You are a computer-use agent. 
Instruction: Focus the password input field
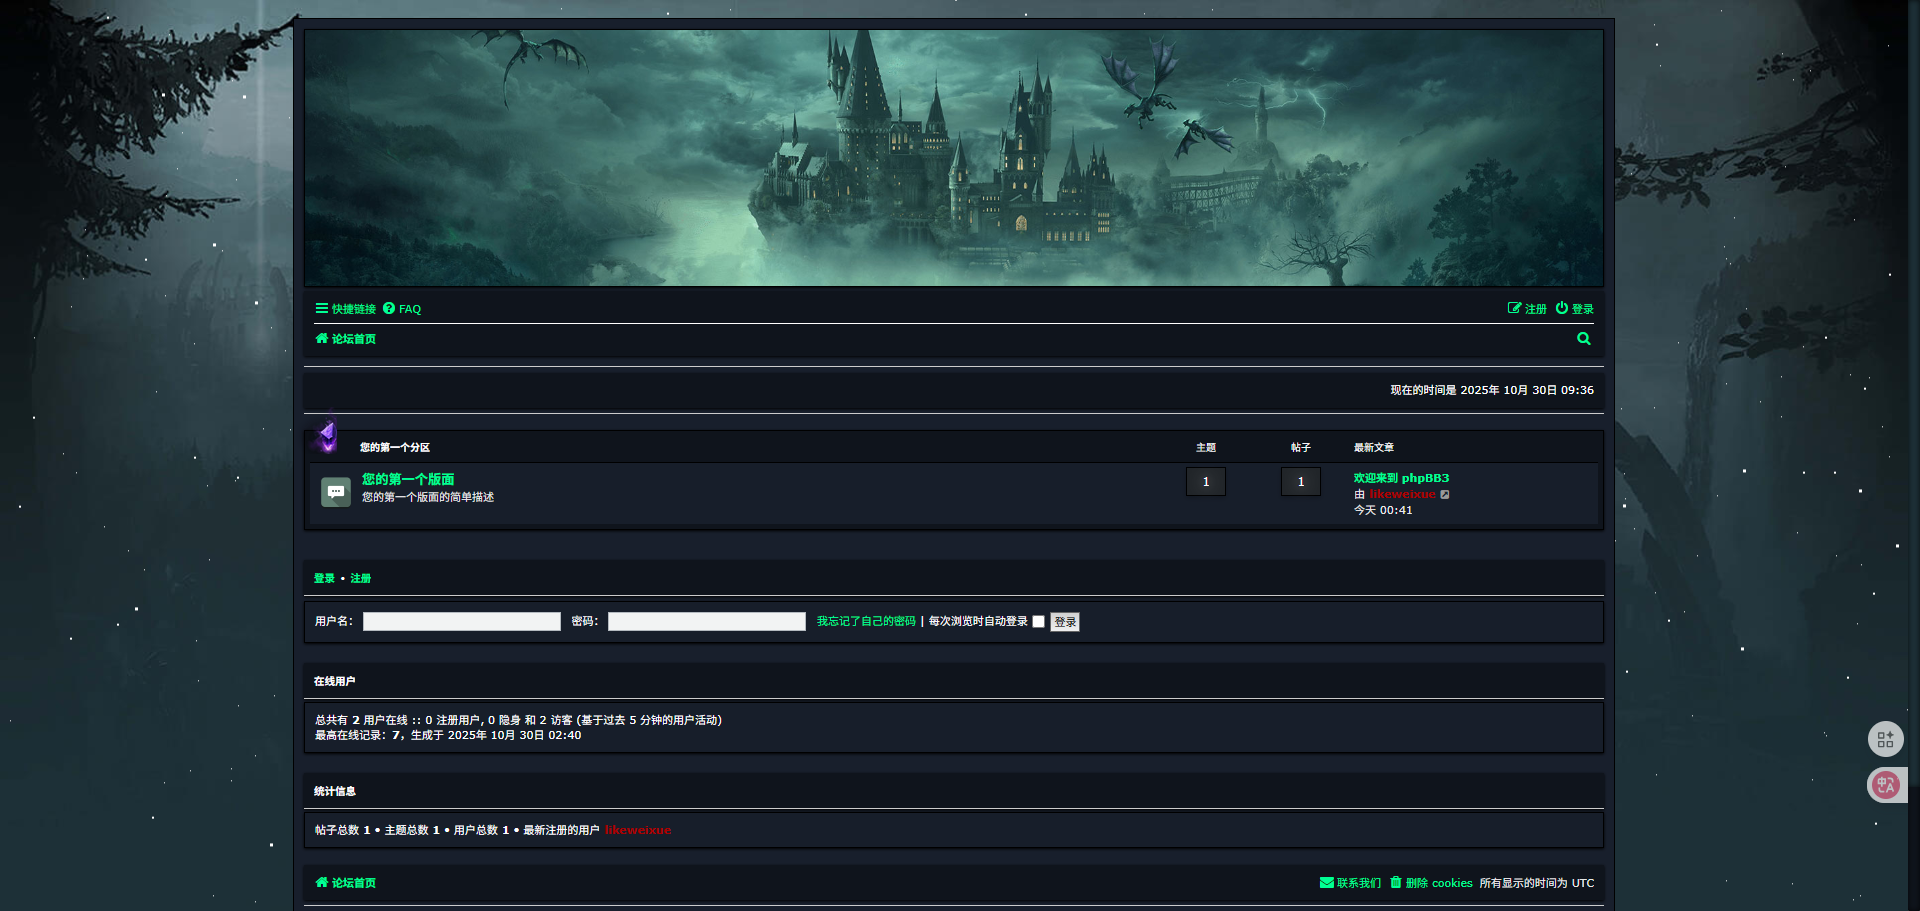(706, 622)
